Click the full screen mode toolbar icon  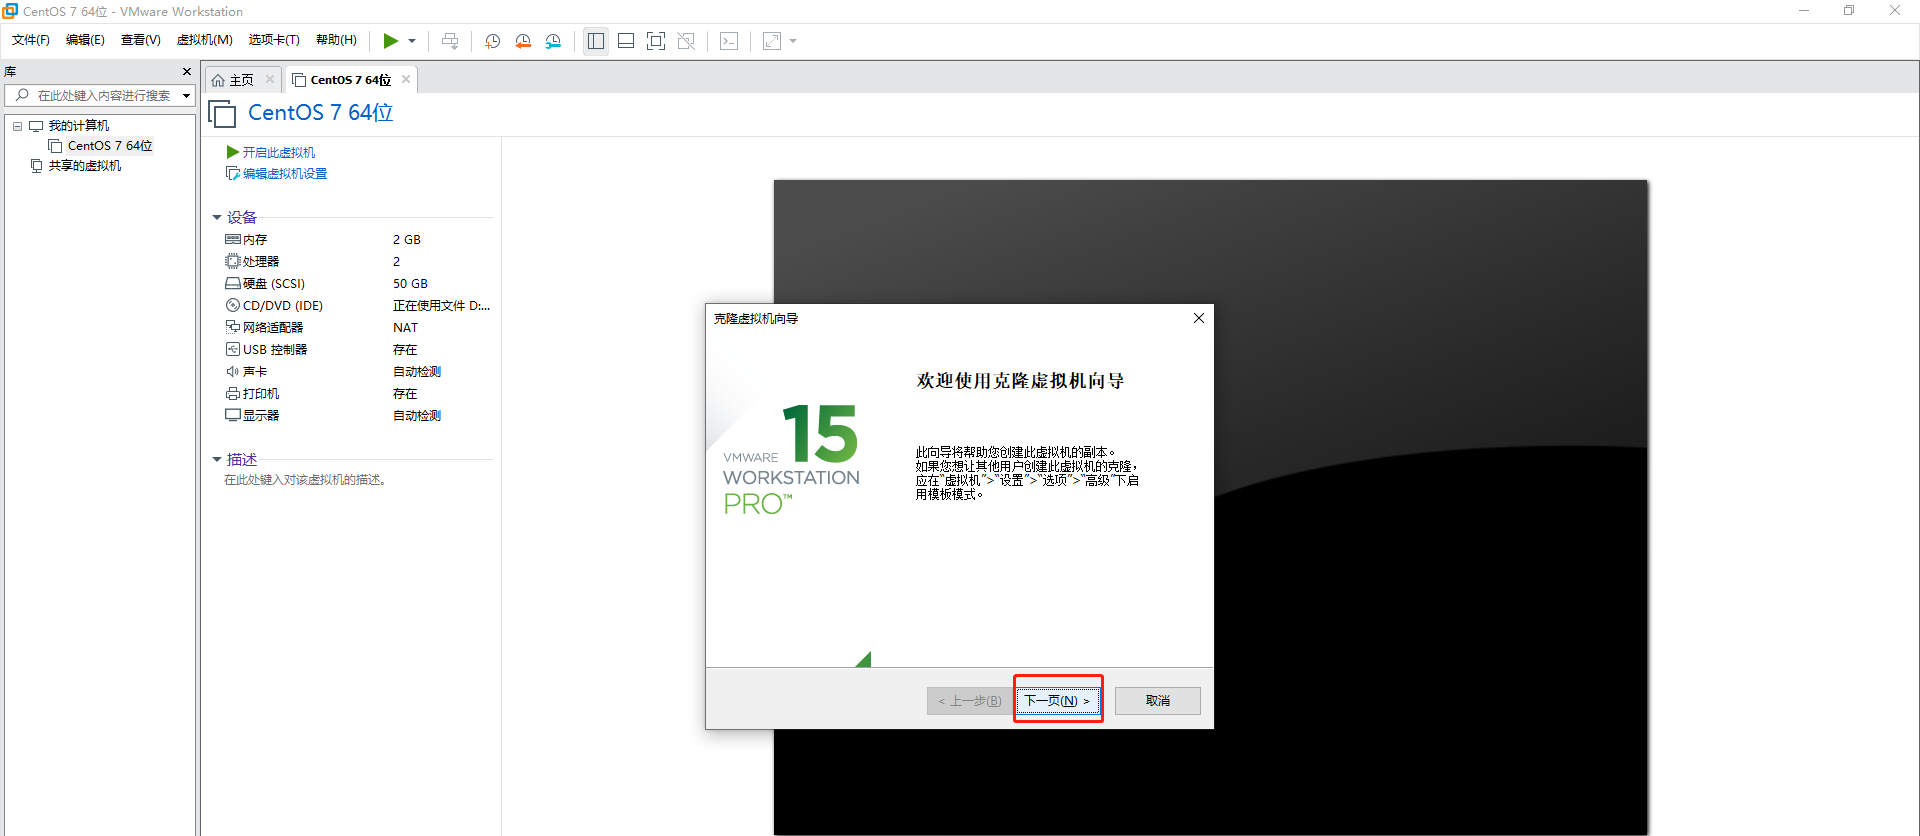656,41
